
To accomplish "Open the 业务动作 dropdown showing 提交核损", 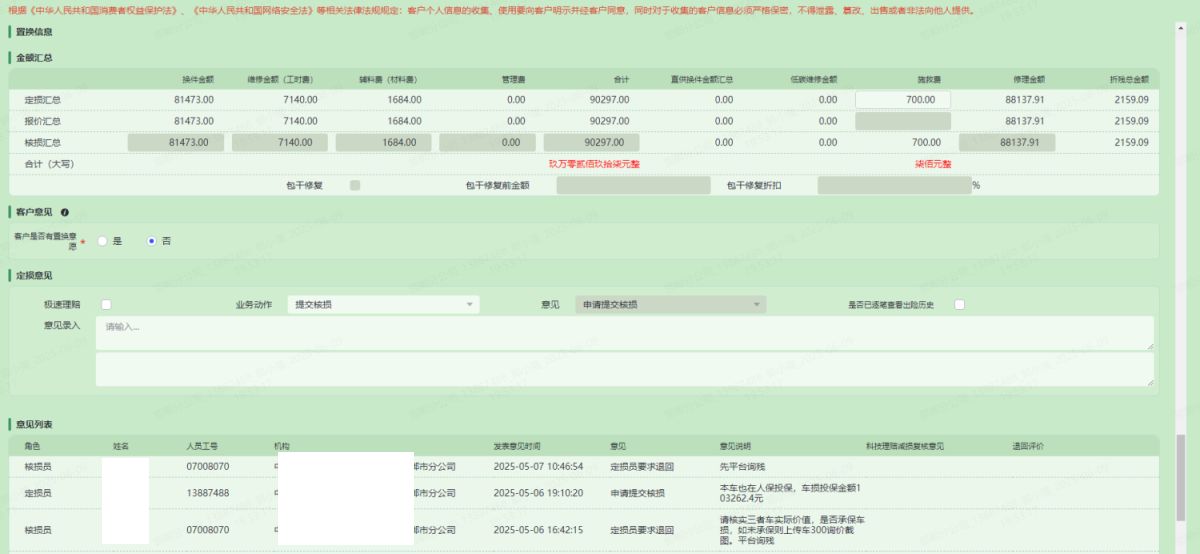I will [382, 305].
